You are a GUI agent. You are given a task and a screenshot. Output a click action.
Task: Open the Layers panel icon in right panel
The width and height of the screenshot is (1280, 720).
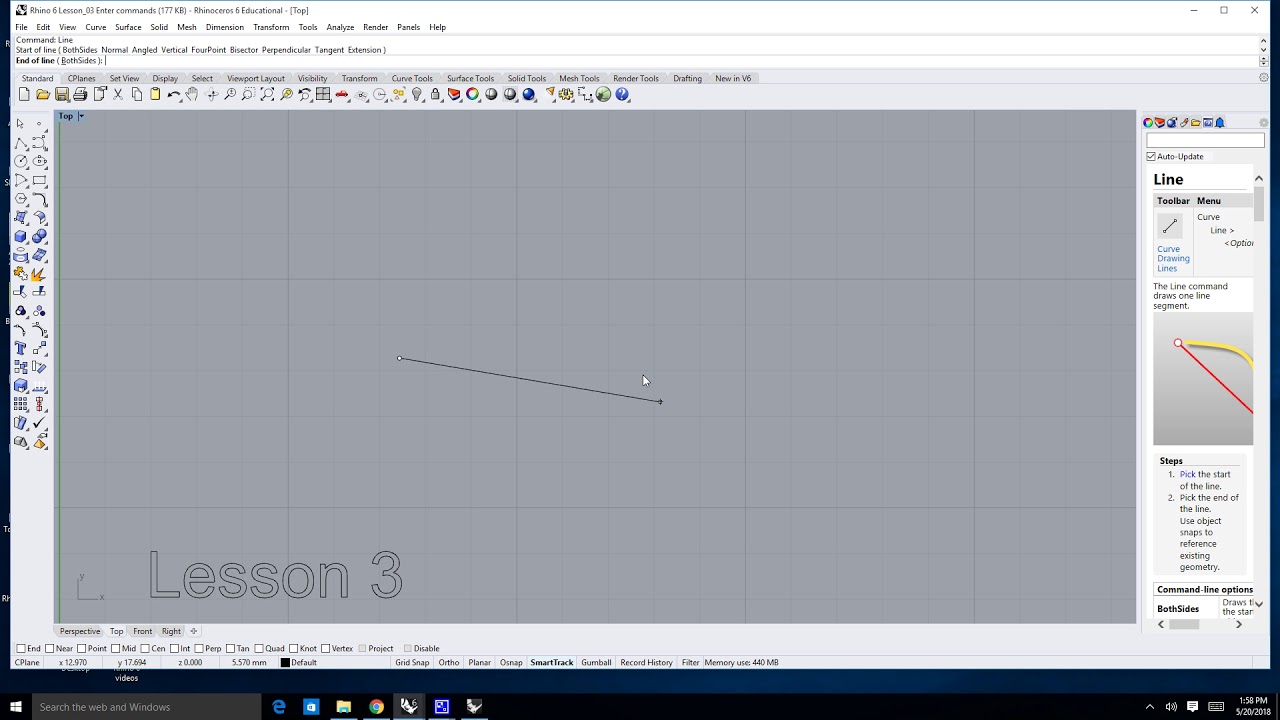point(1160,122)
